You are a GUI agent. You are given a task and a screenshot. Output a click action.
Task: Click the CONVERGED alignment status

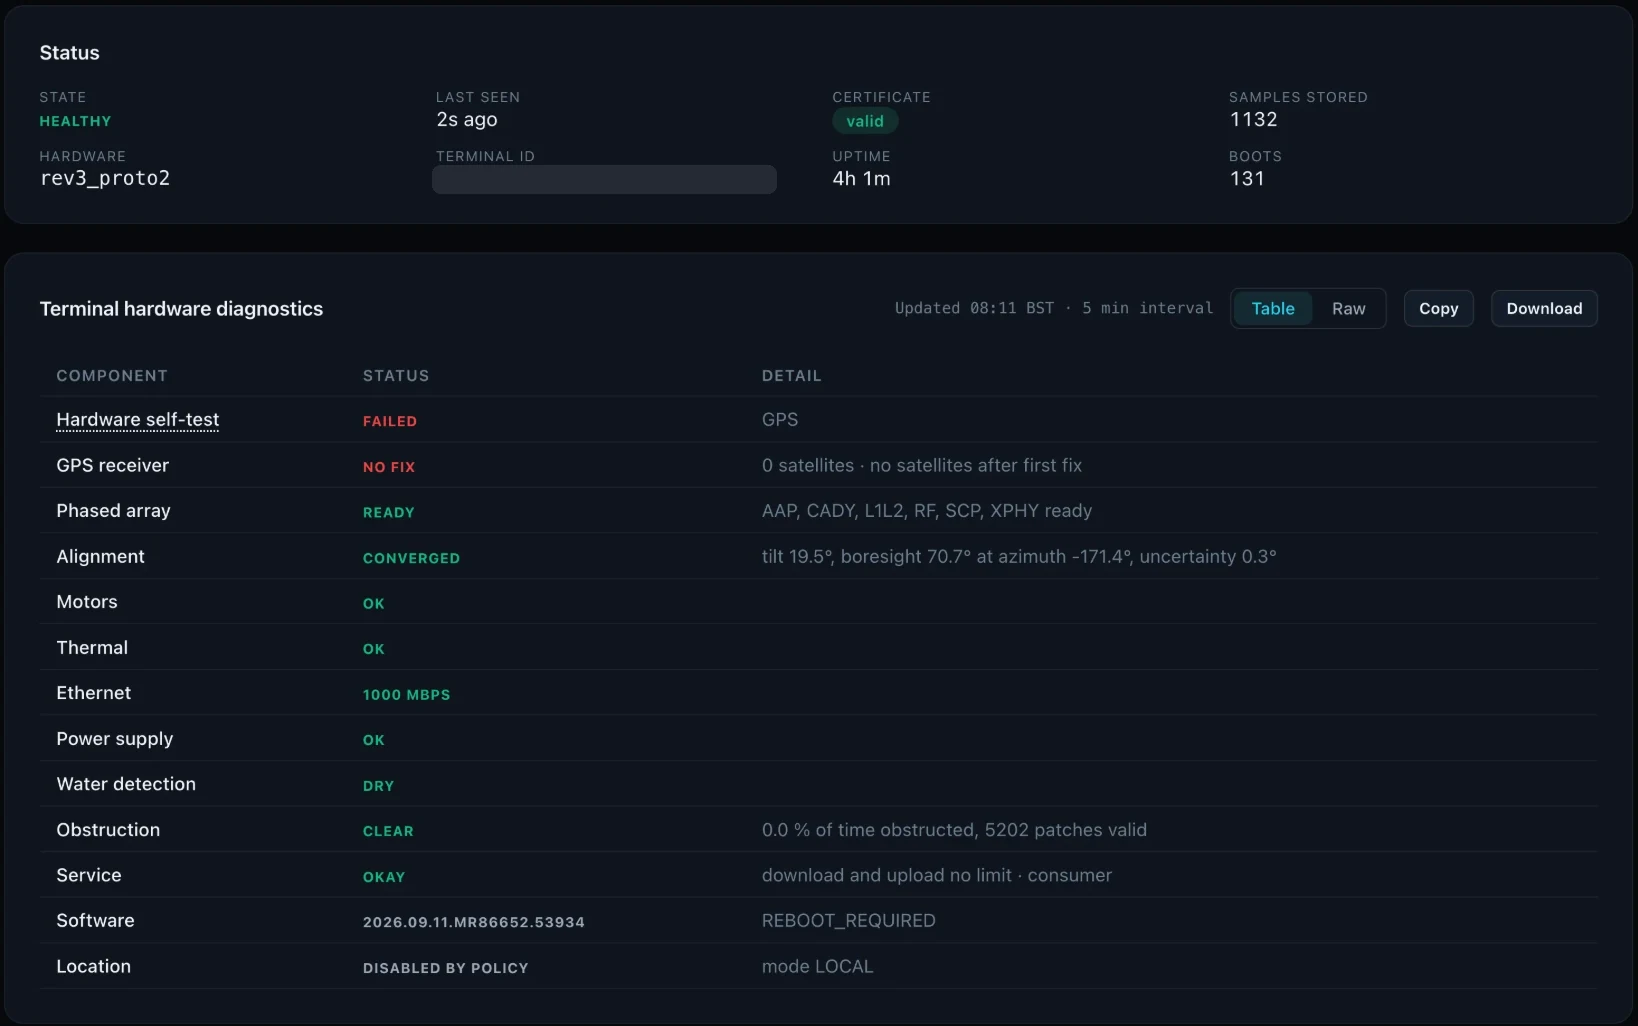tap(411, 558)
